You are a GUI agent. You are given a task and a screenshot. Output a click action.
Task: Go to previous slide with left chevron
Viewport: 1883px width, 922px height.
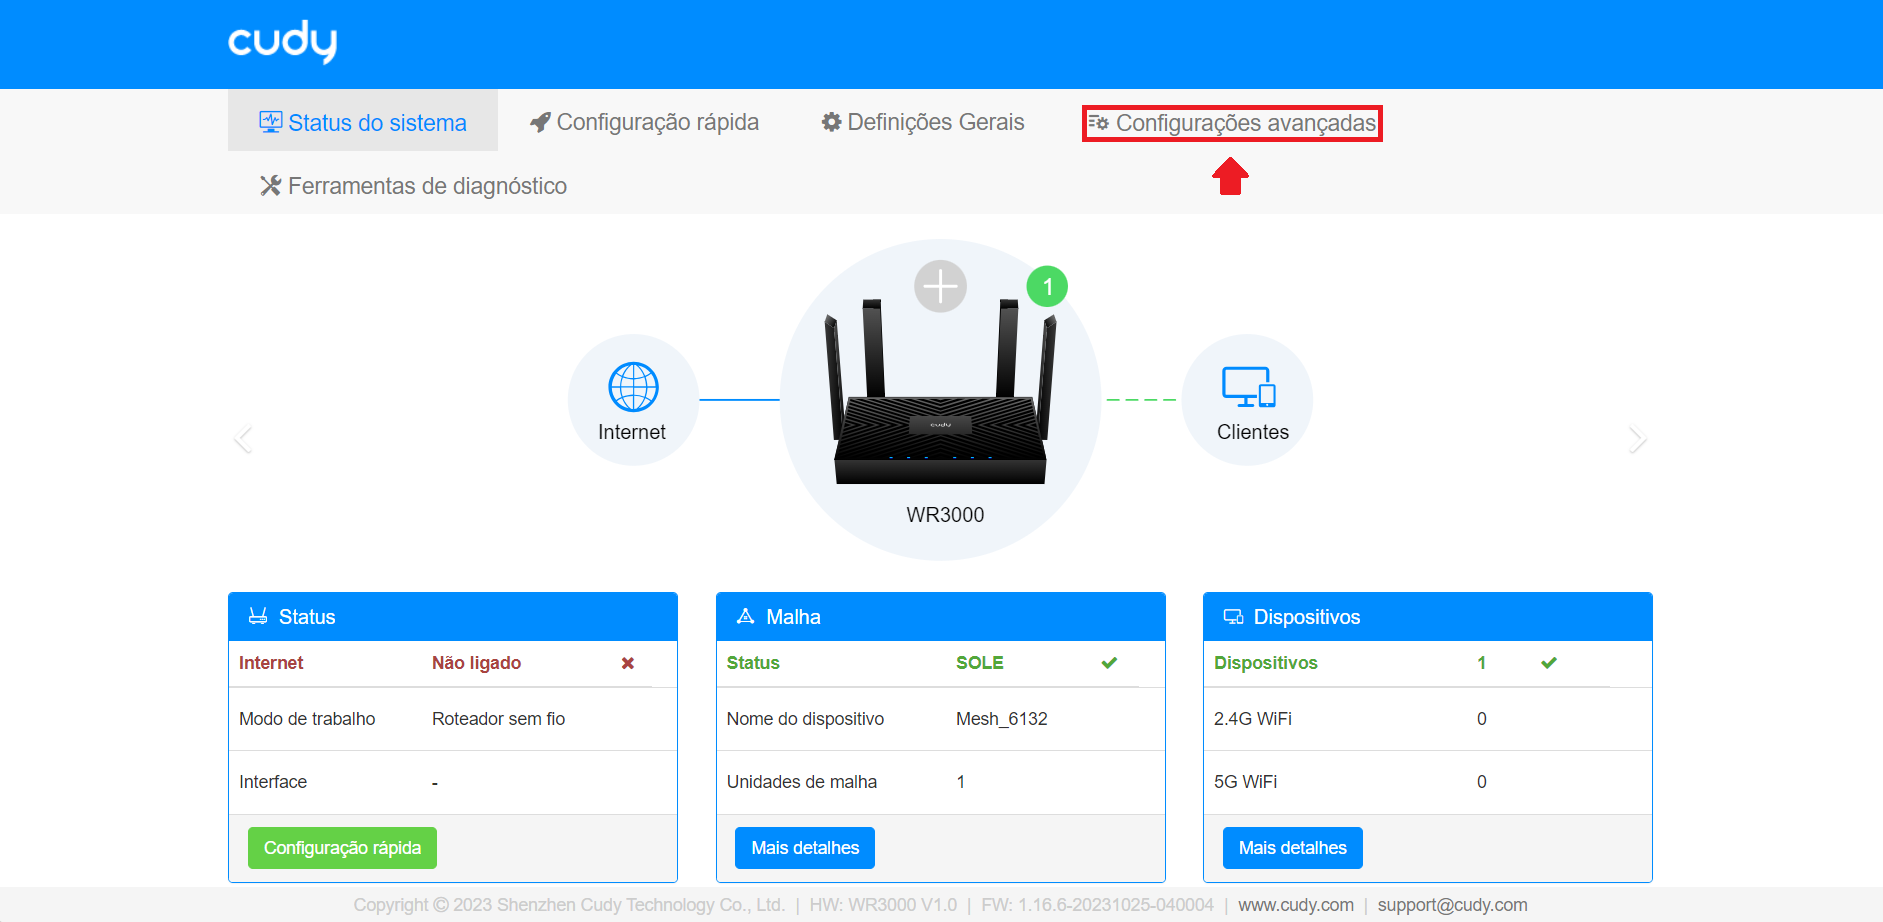pos(243,439)
